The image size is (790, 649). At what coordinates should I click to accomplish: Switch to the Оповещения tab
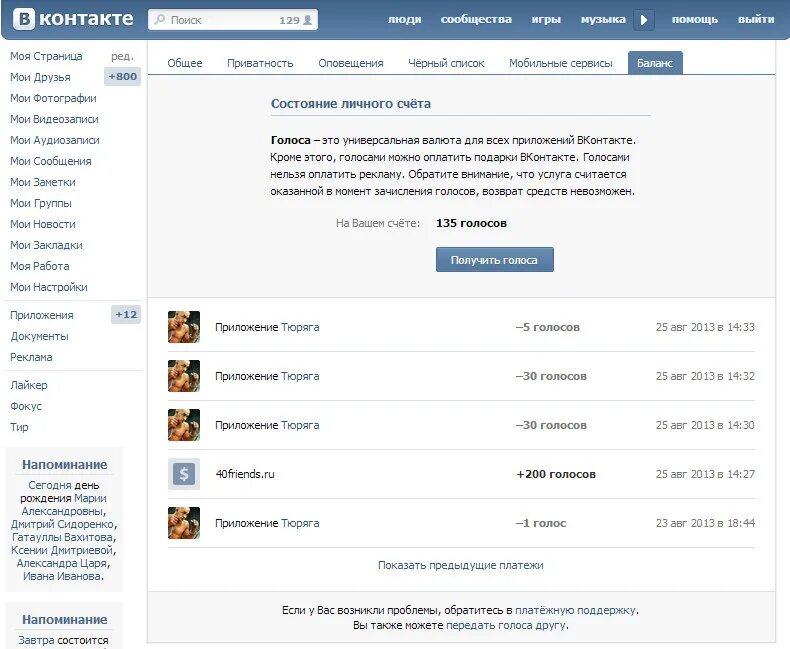351,63
